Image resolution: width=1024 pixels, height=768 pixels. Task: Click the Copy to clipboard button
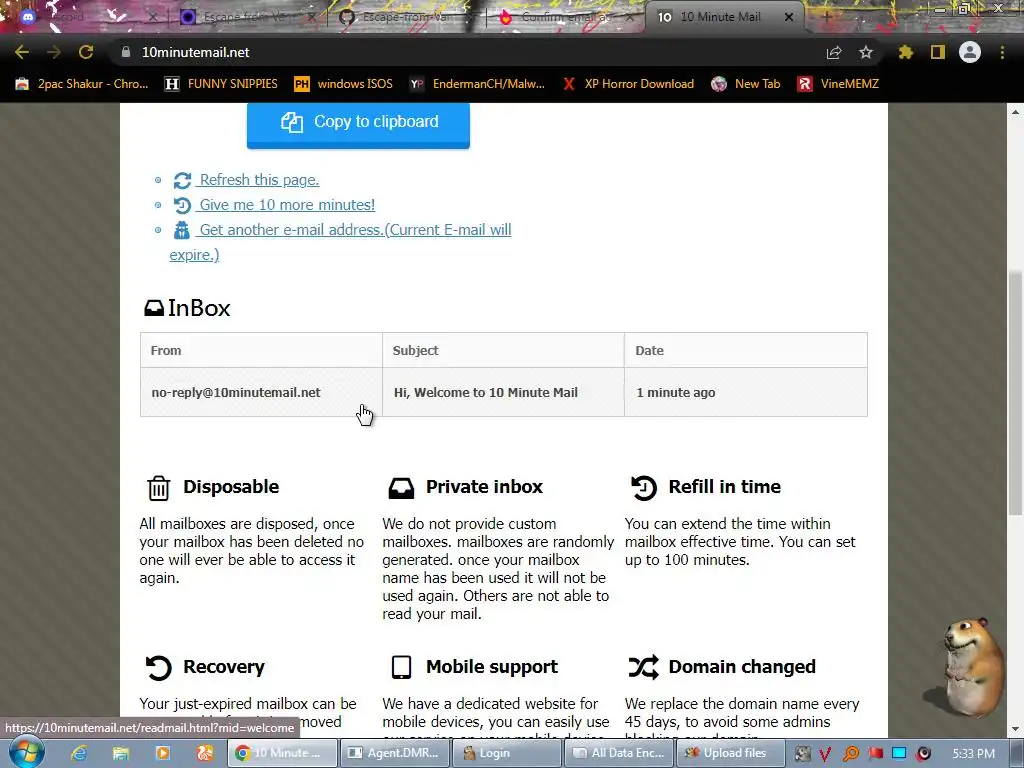click(358, 123)
